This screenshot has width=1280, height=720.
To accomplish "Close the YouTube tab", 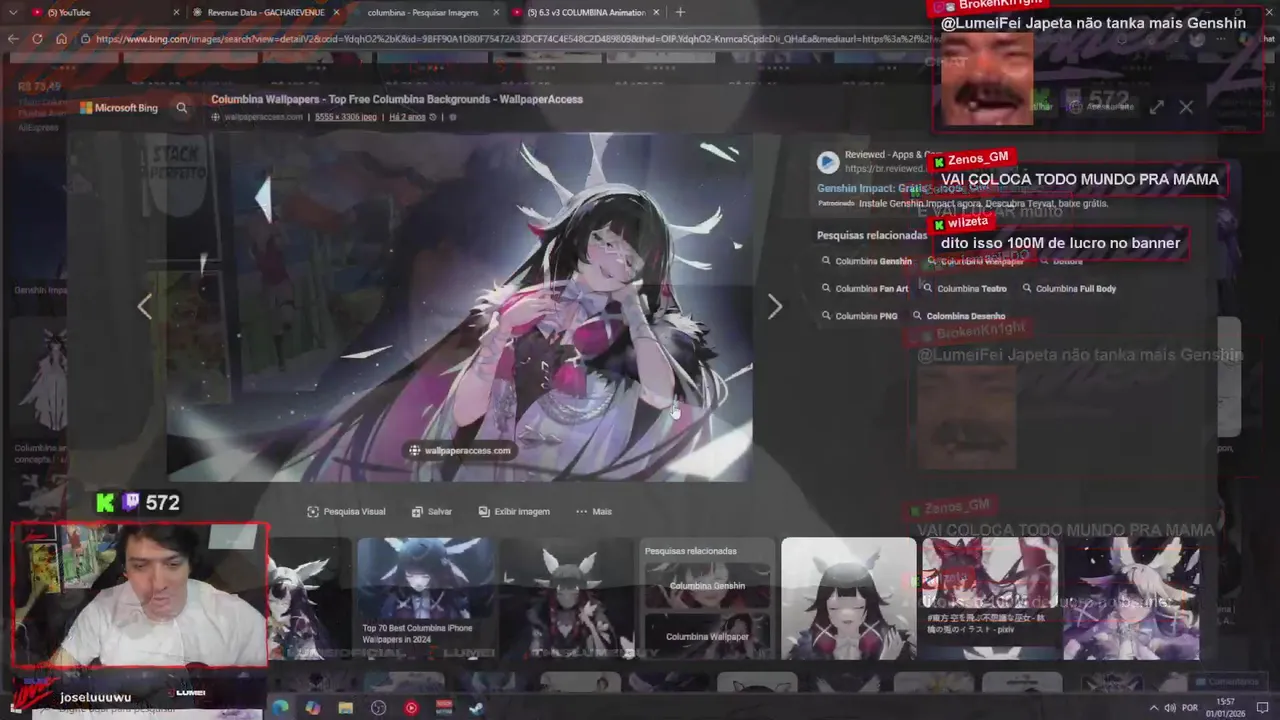I will click(x=176, y=12).
